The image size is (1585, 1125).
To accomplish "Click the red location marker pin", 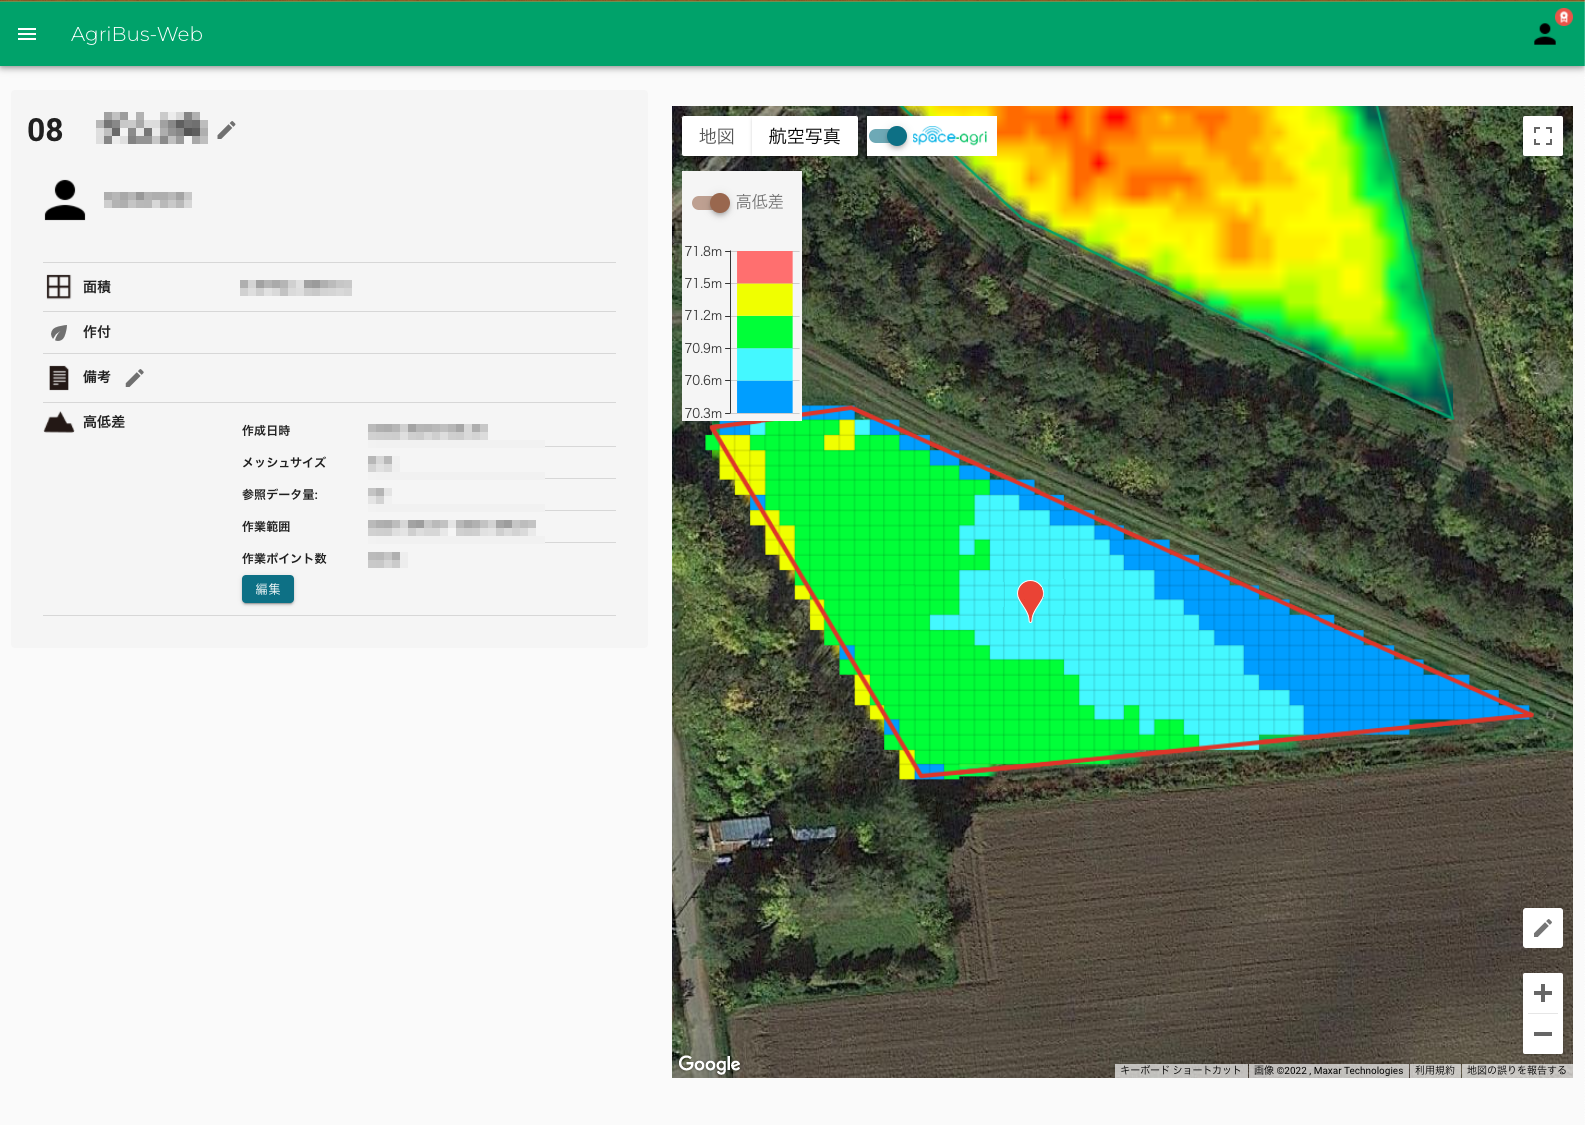I will [x=1030, y=600].
